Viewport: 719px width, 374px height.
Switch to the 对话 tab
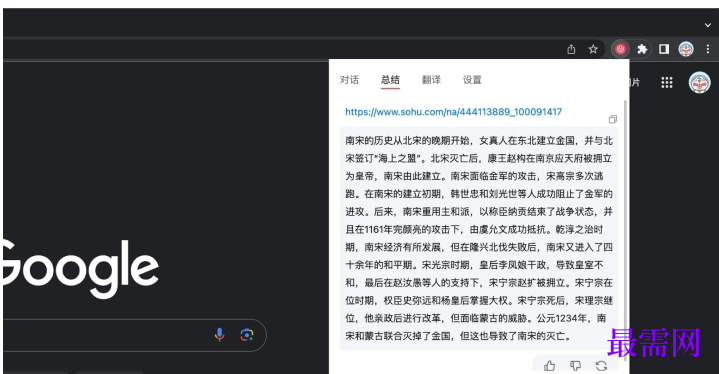point(349,80)
